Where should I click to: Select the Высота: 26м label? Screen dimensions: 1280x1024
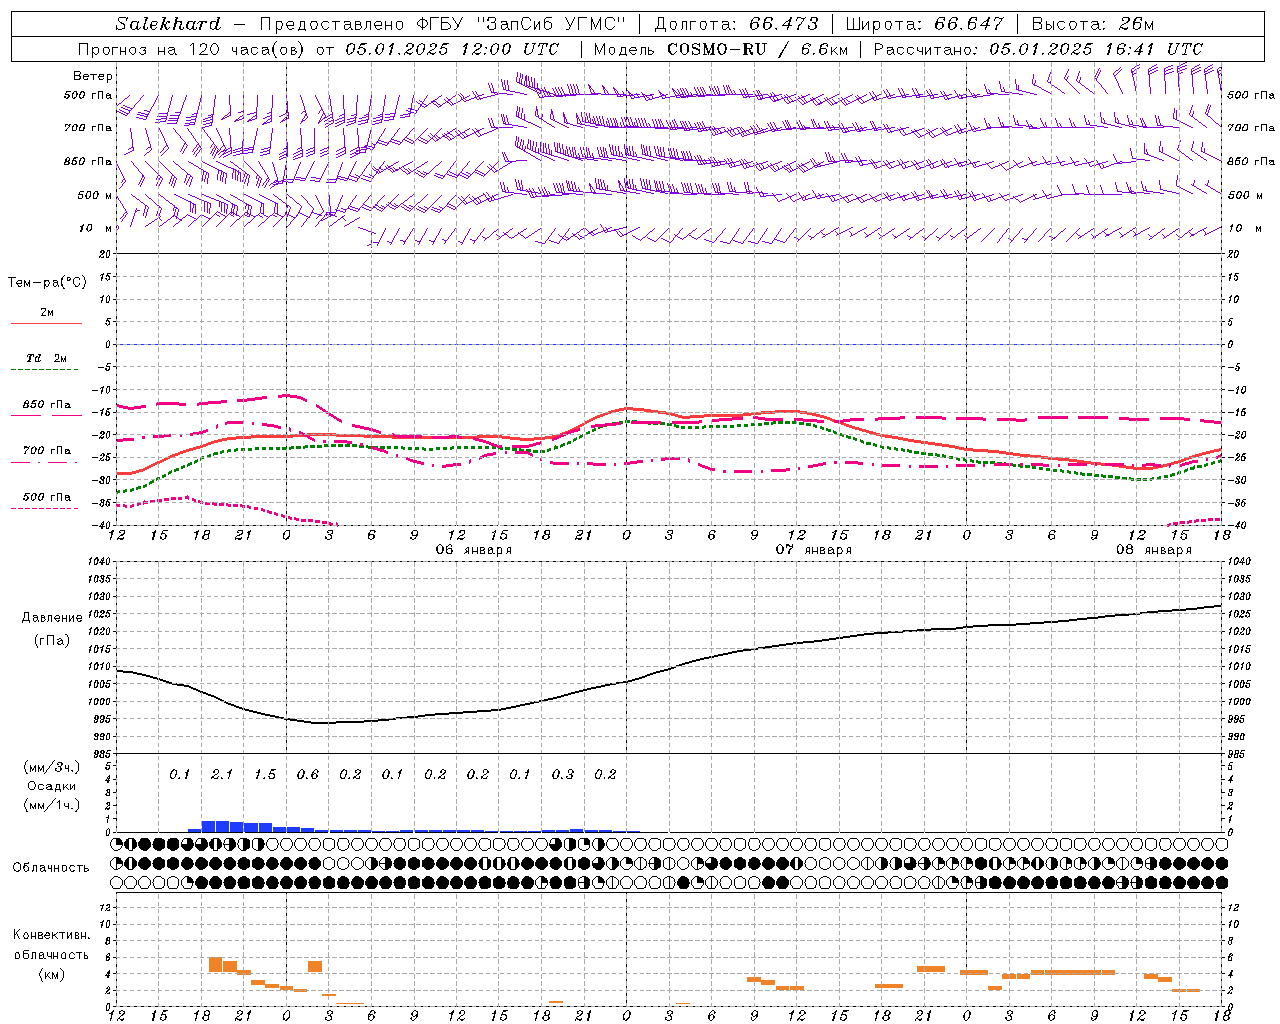1092,24
